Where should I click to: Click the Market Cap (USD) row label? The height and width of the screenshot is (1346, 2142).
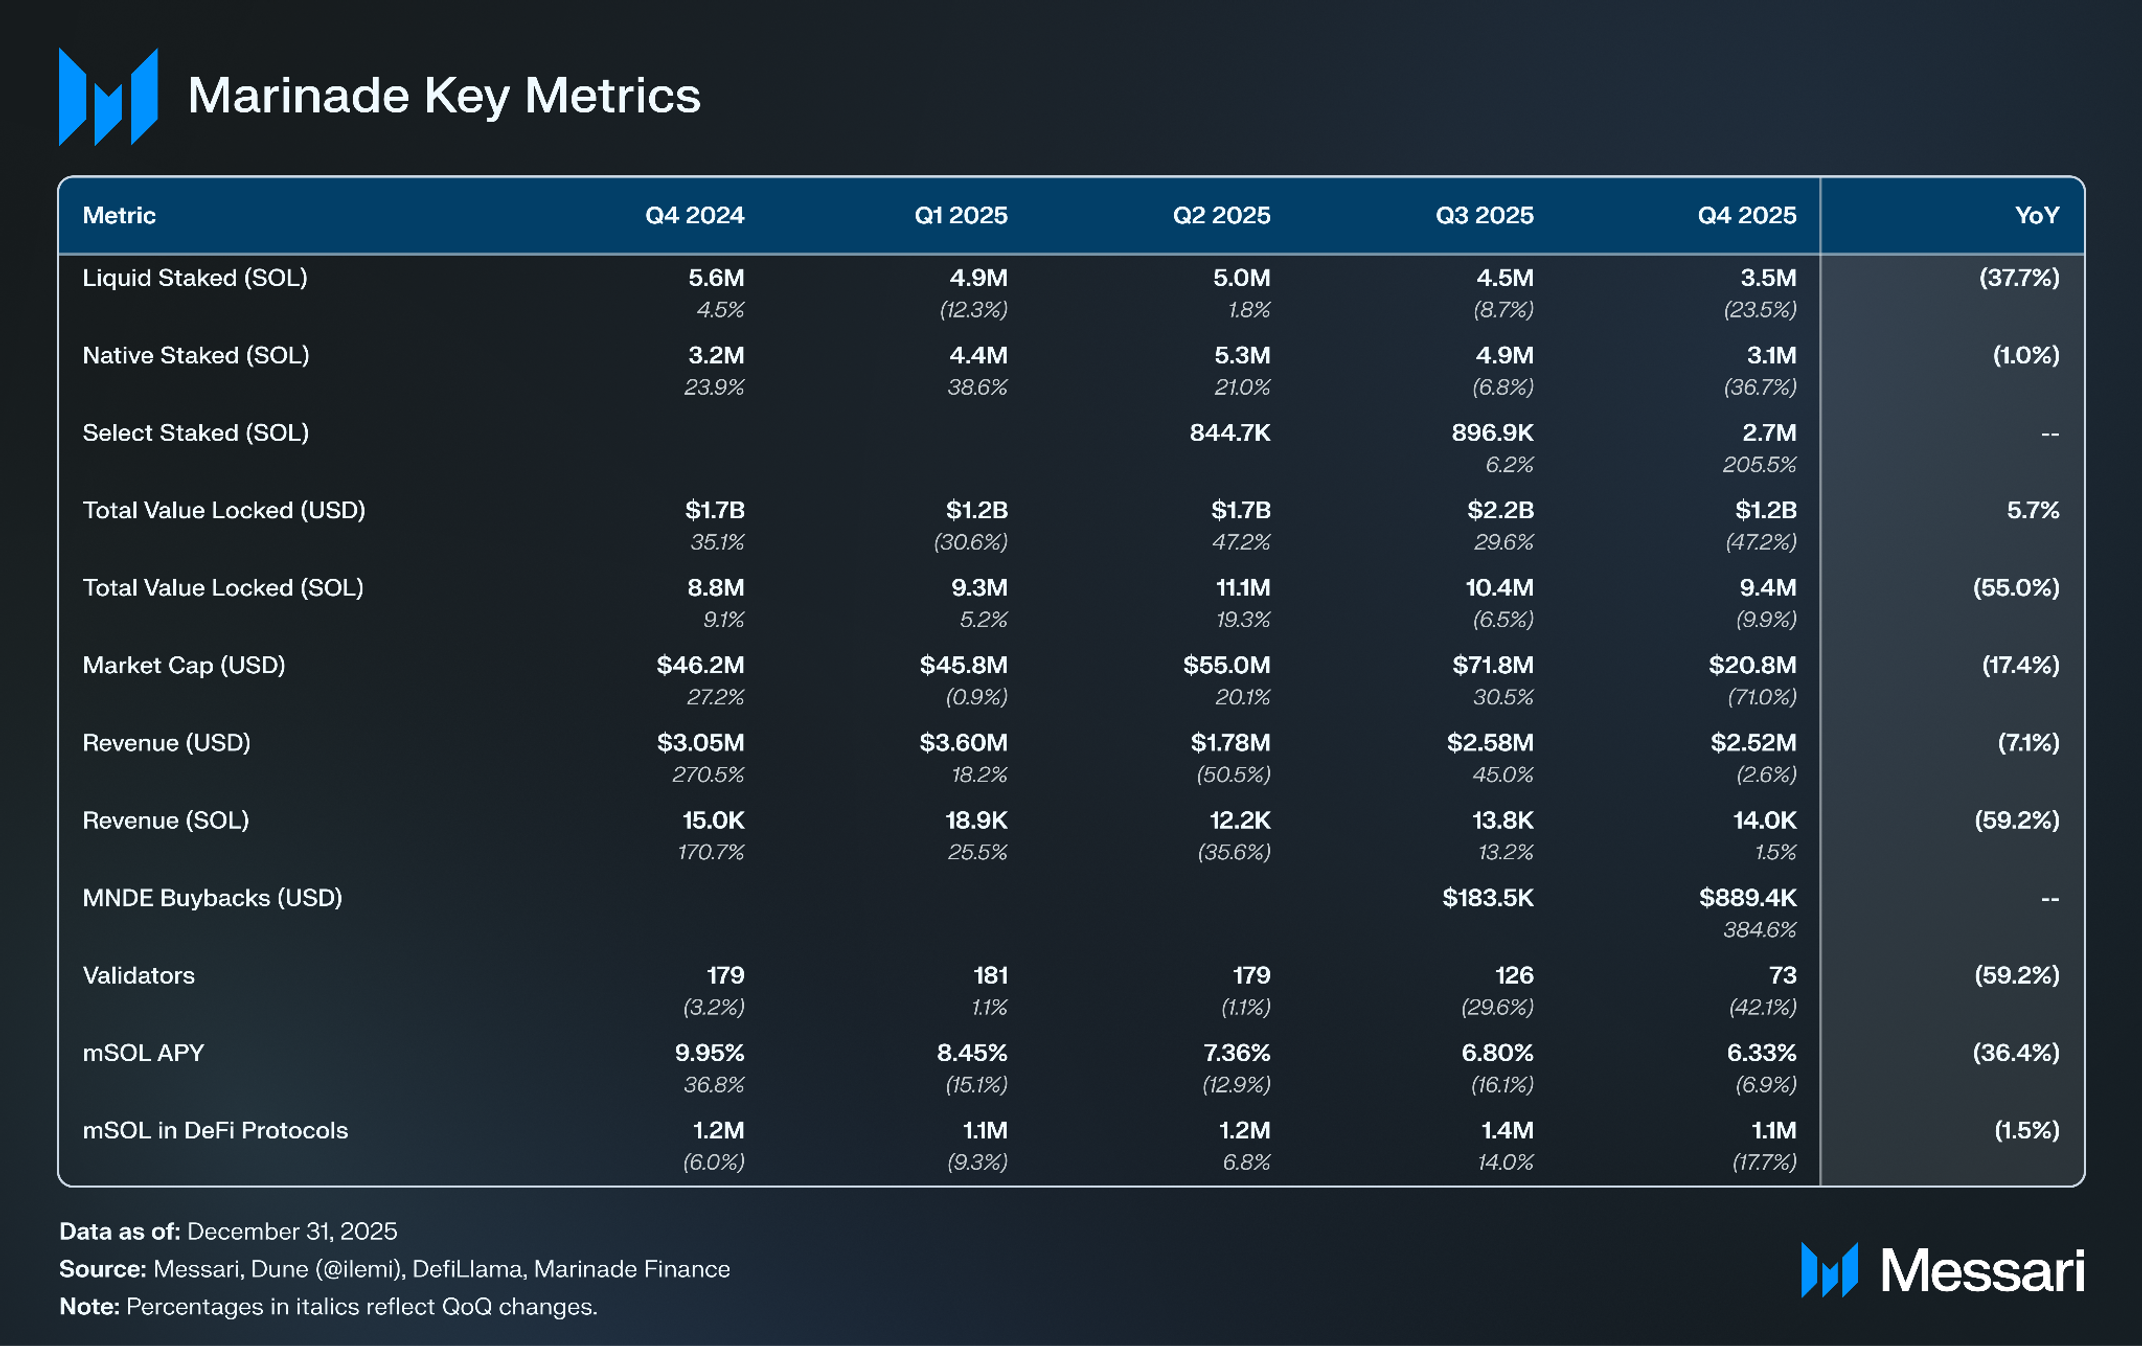tap(184, 665)
